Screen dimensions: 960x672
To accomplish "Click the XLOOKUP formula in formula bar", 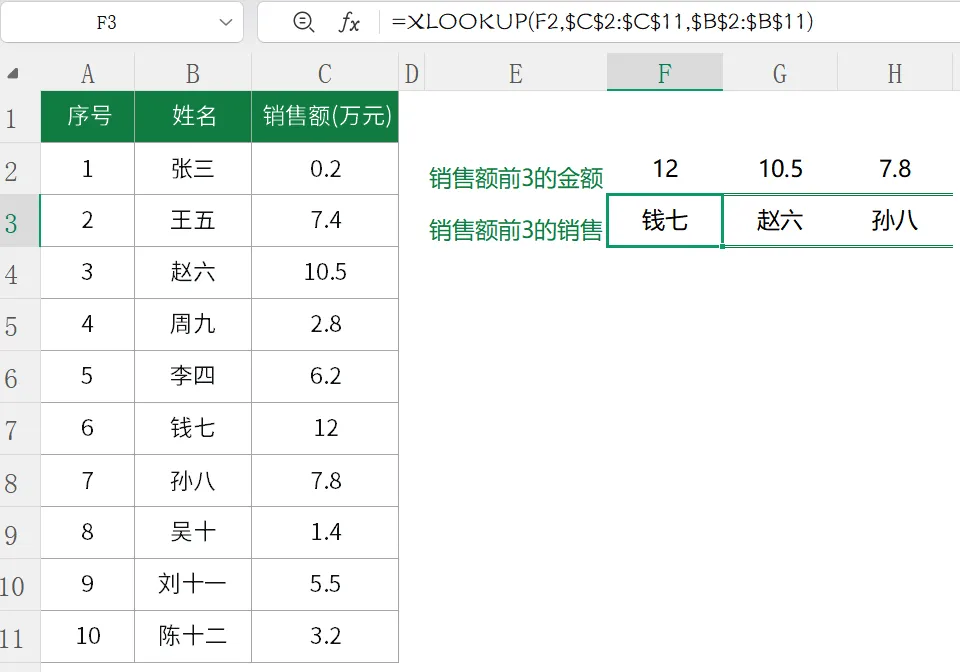I will pyautogui.click(x=602, y=22).
